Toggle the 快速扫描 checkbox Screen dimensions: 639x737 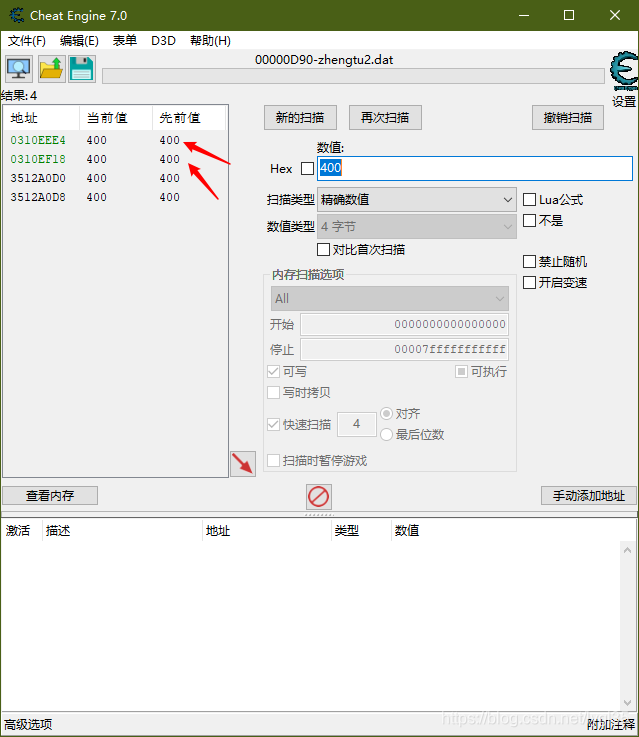273,424
